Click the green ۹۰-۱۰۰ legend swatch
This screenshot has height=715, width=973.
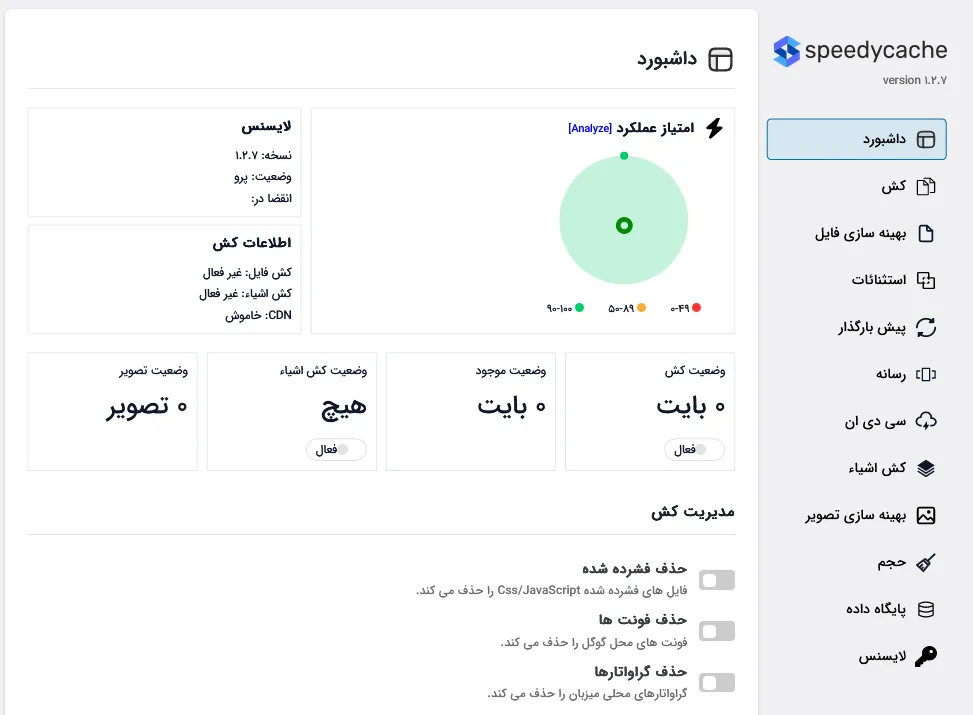580,307
